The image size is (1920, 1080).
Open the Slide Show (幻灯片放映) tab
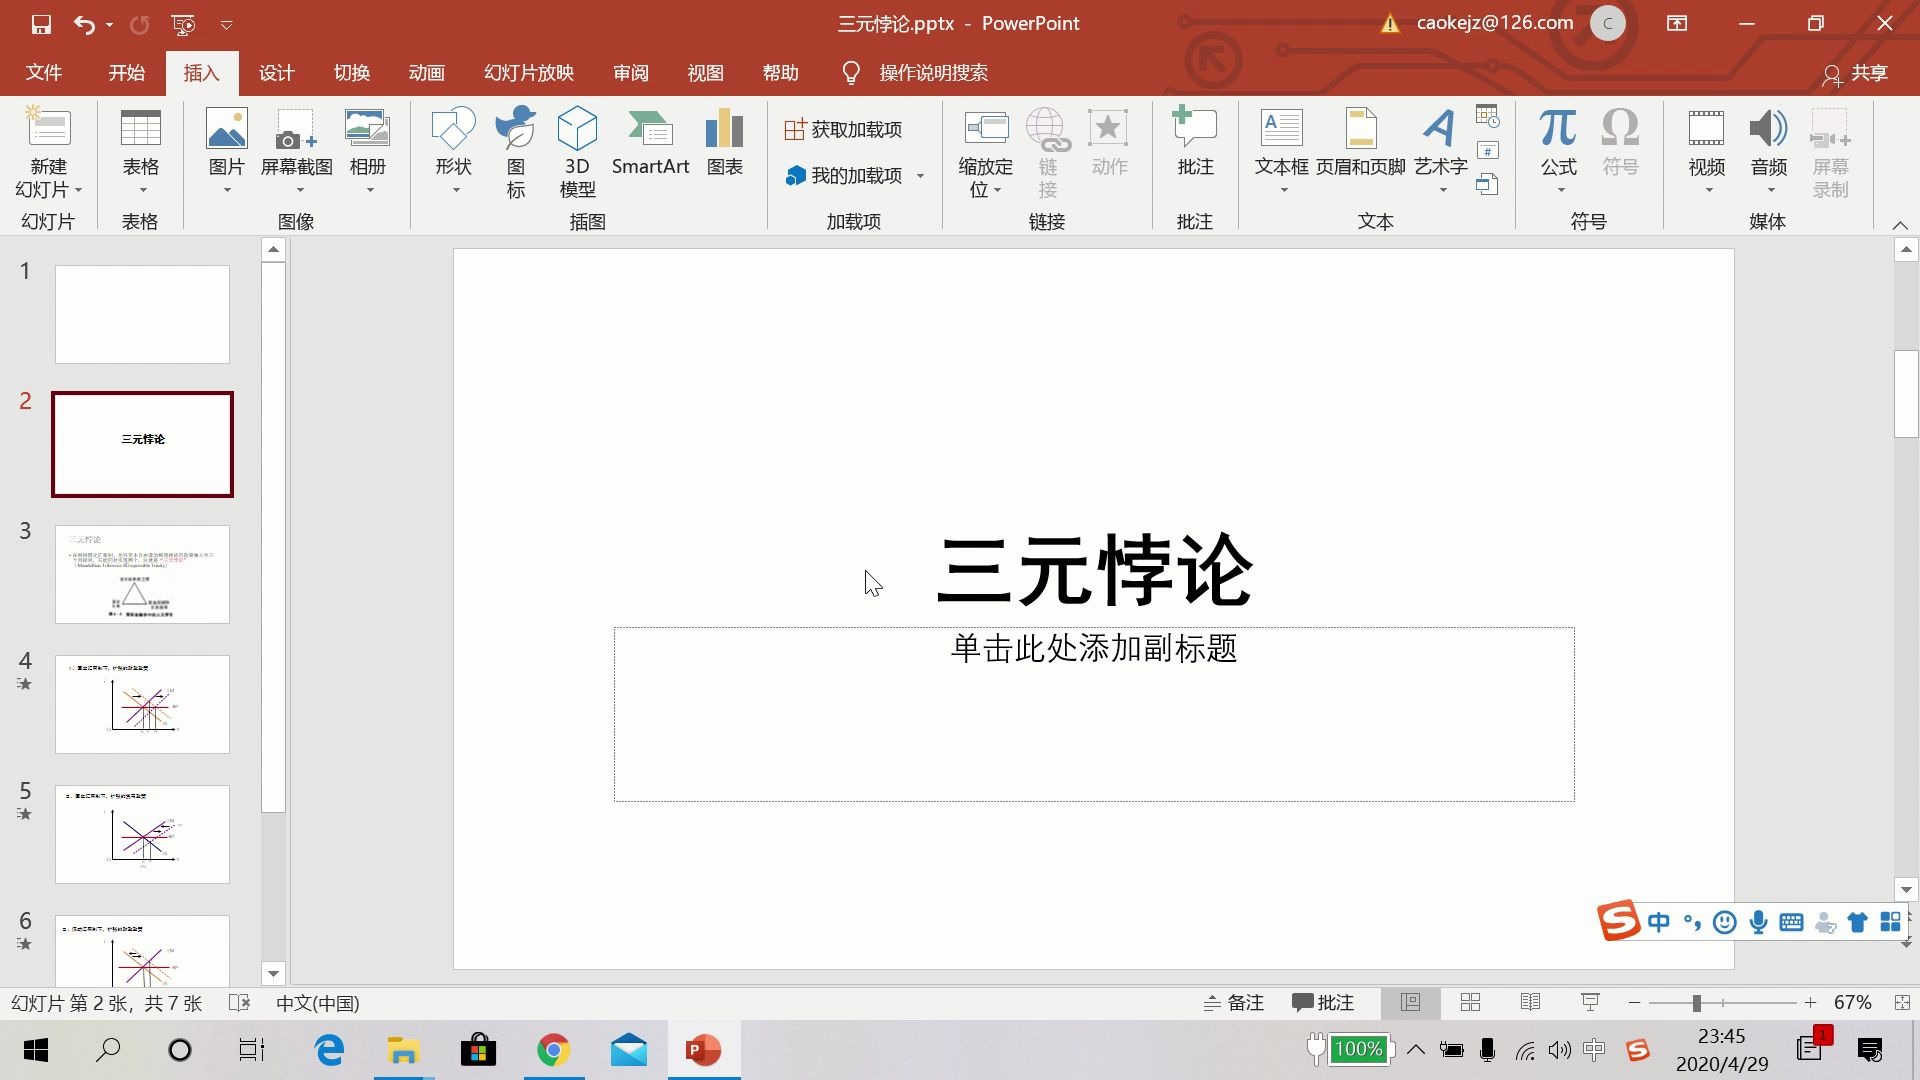click(x=529, y=73)
